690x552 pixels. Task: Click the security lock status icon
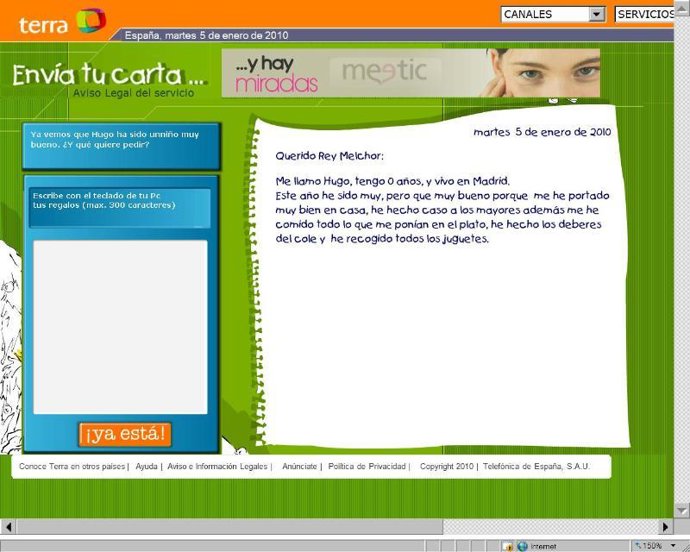tap(508, 546)
